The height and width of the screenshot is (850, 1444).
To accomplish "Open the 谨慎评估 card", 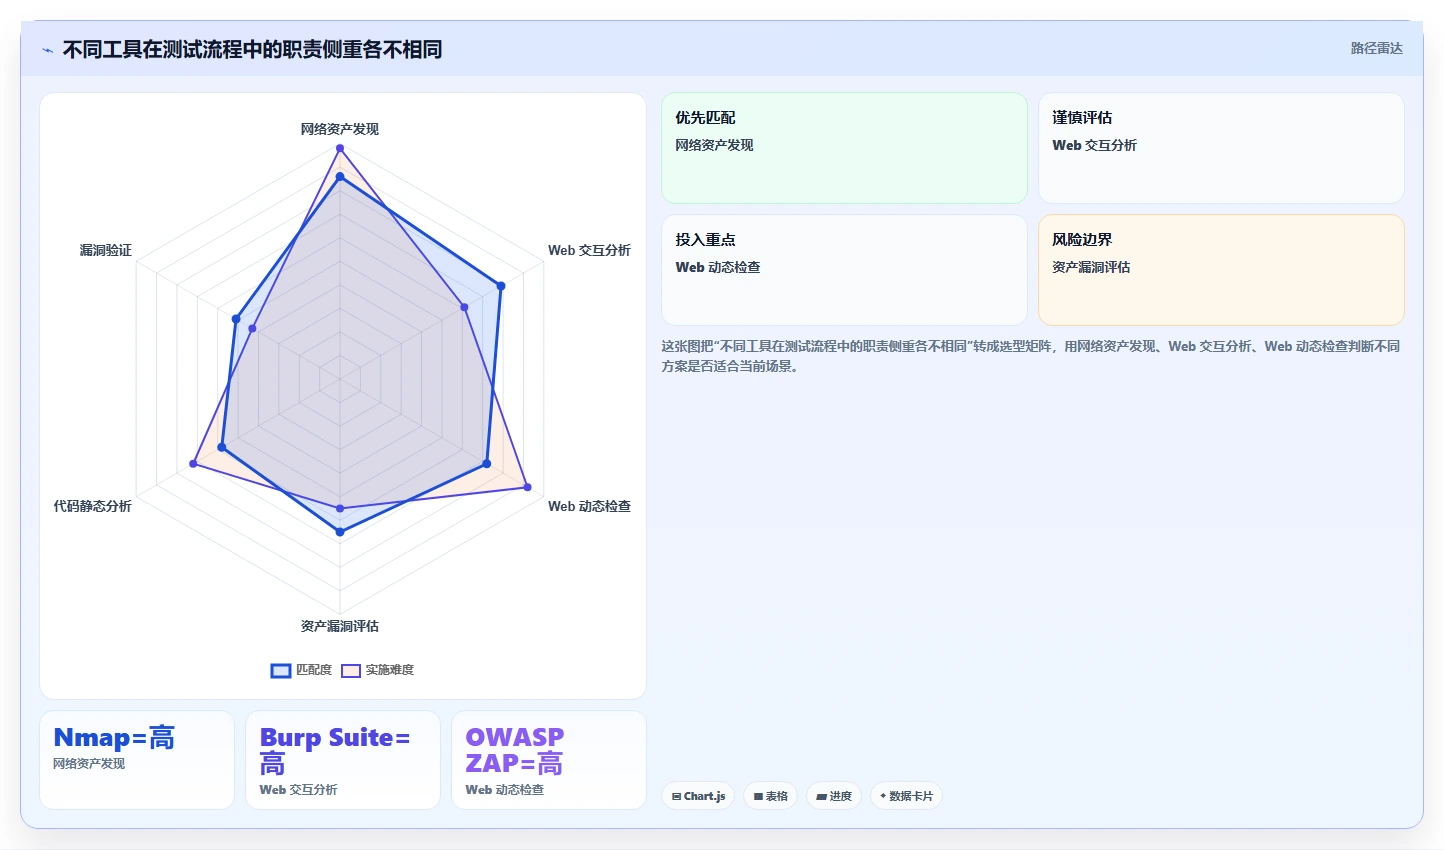I will point(1221,148).
